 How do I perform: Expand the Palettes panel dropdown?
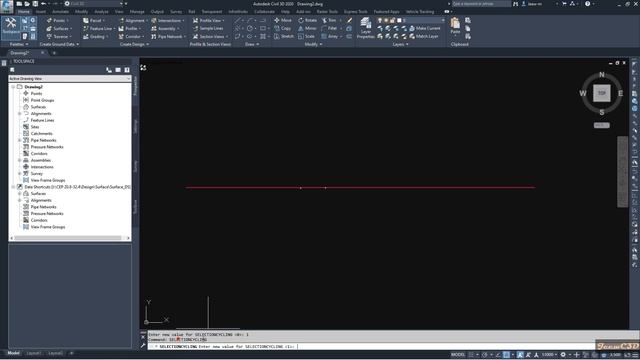(x=19, y=44)
